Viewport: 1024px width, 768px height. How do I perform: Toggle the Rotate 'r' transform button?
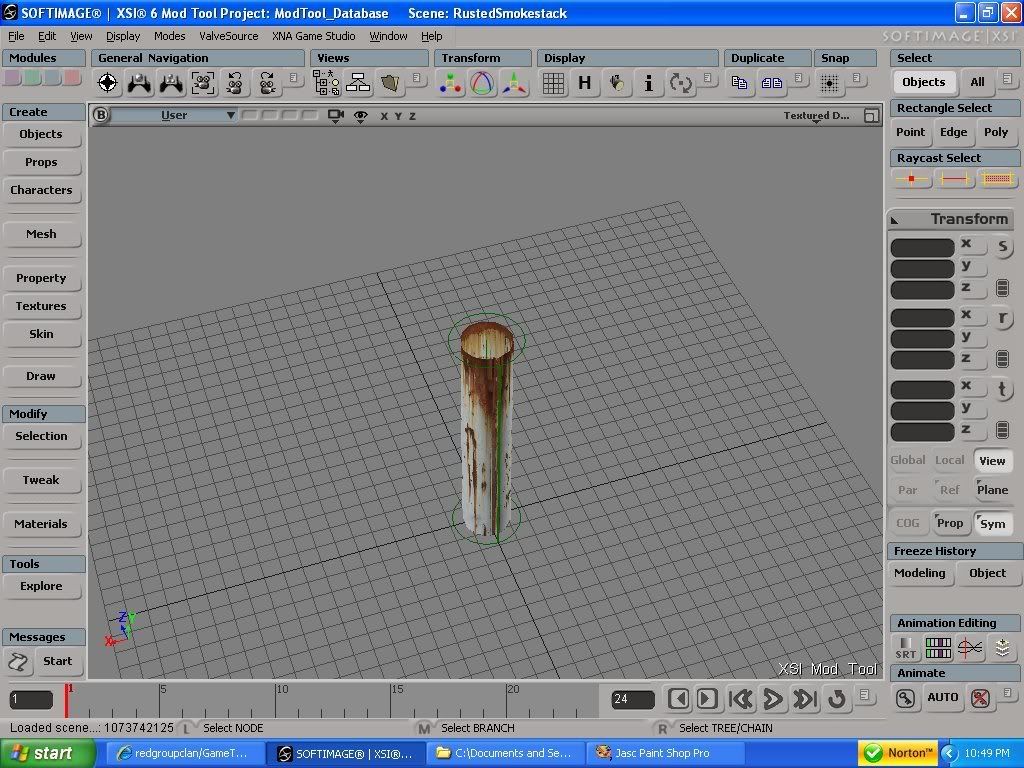pyautogui.click(x=1002, y=318)
